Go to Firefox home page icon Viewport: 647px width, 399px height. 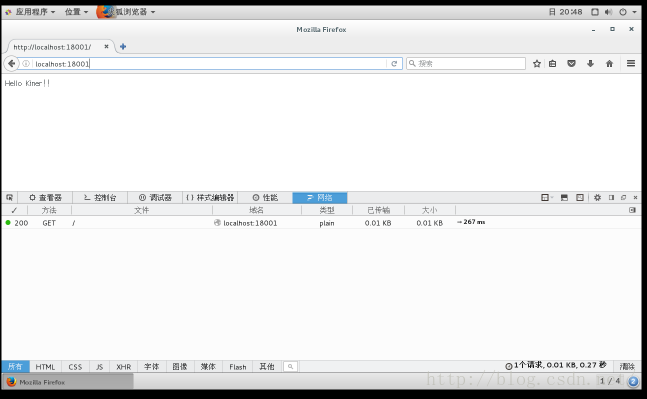[x=609, y=64]
